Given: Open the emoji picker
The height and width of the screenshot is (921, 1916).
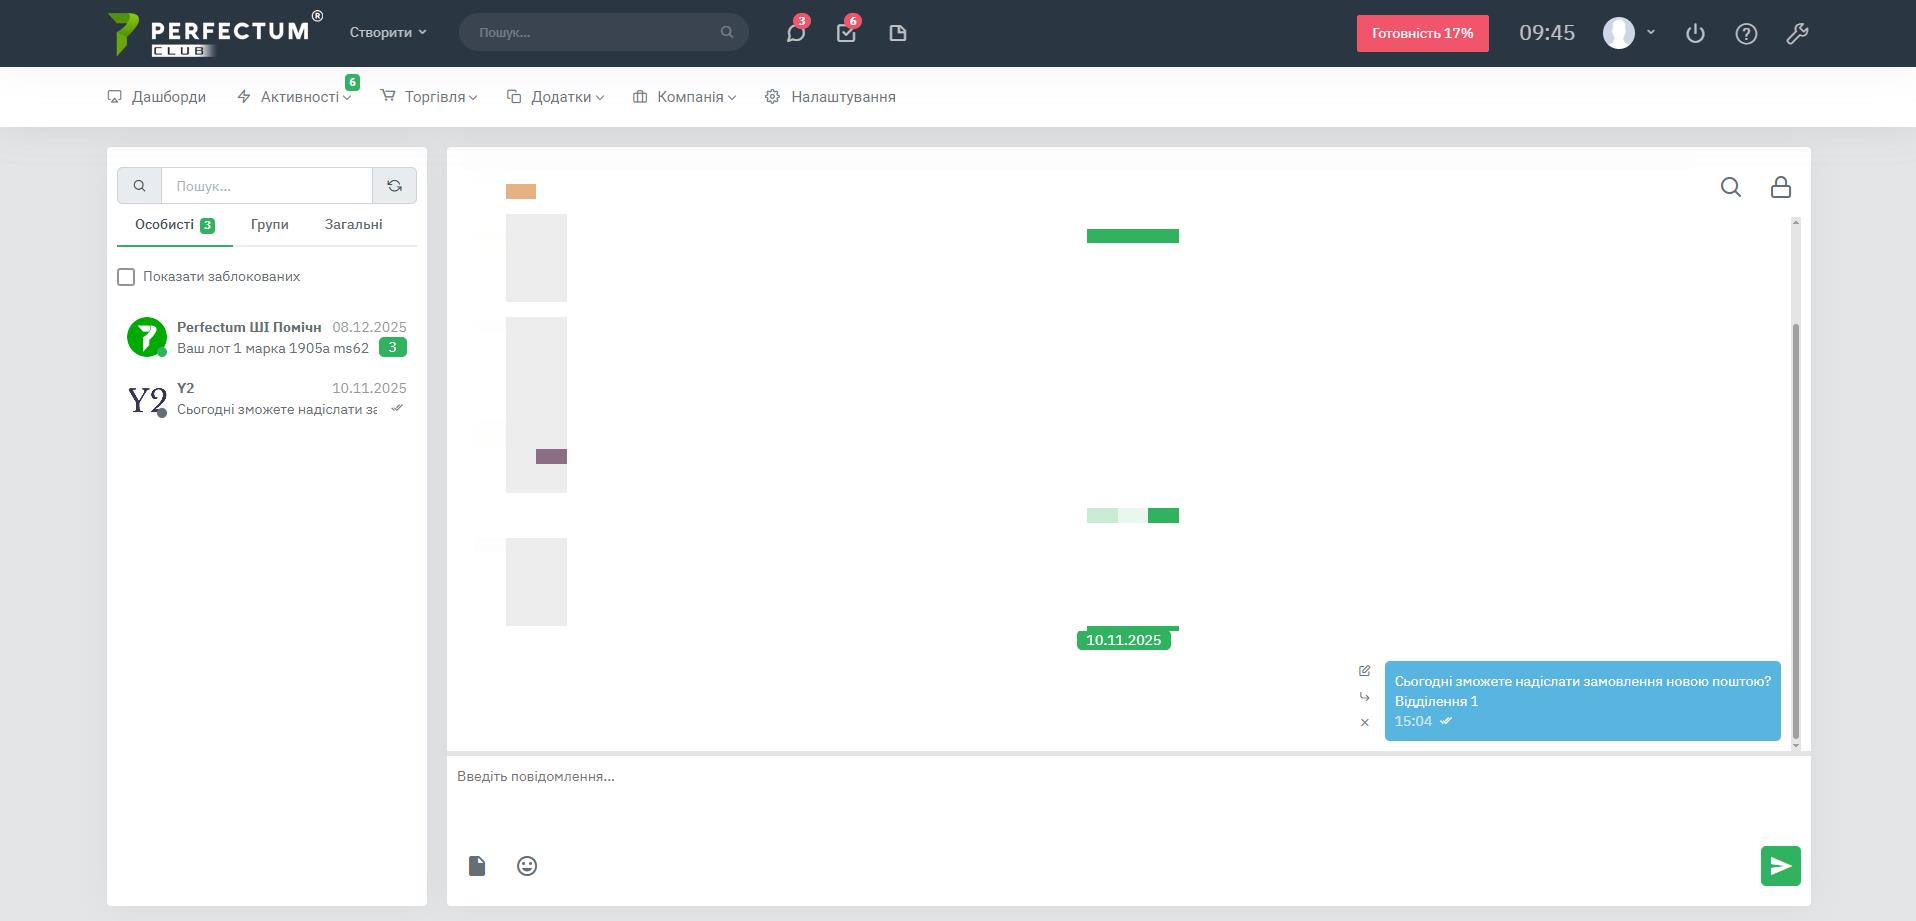Looking at the screenshot, I should (x=527, y=866).
